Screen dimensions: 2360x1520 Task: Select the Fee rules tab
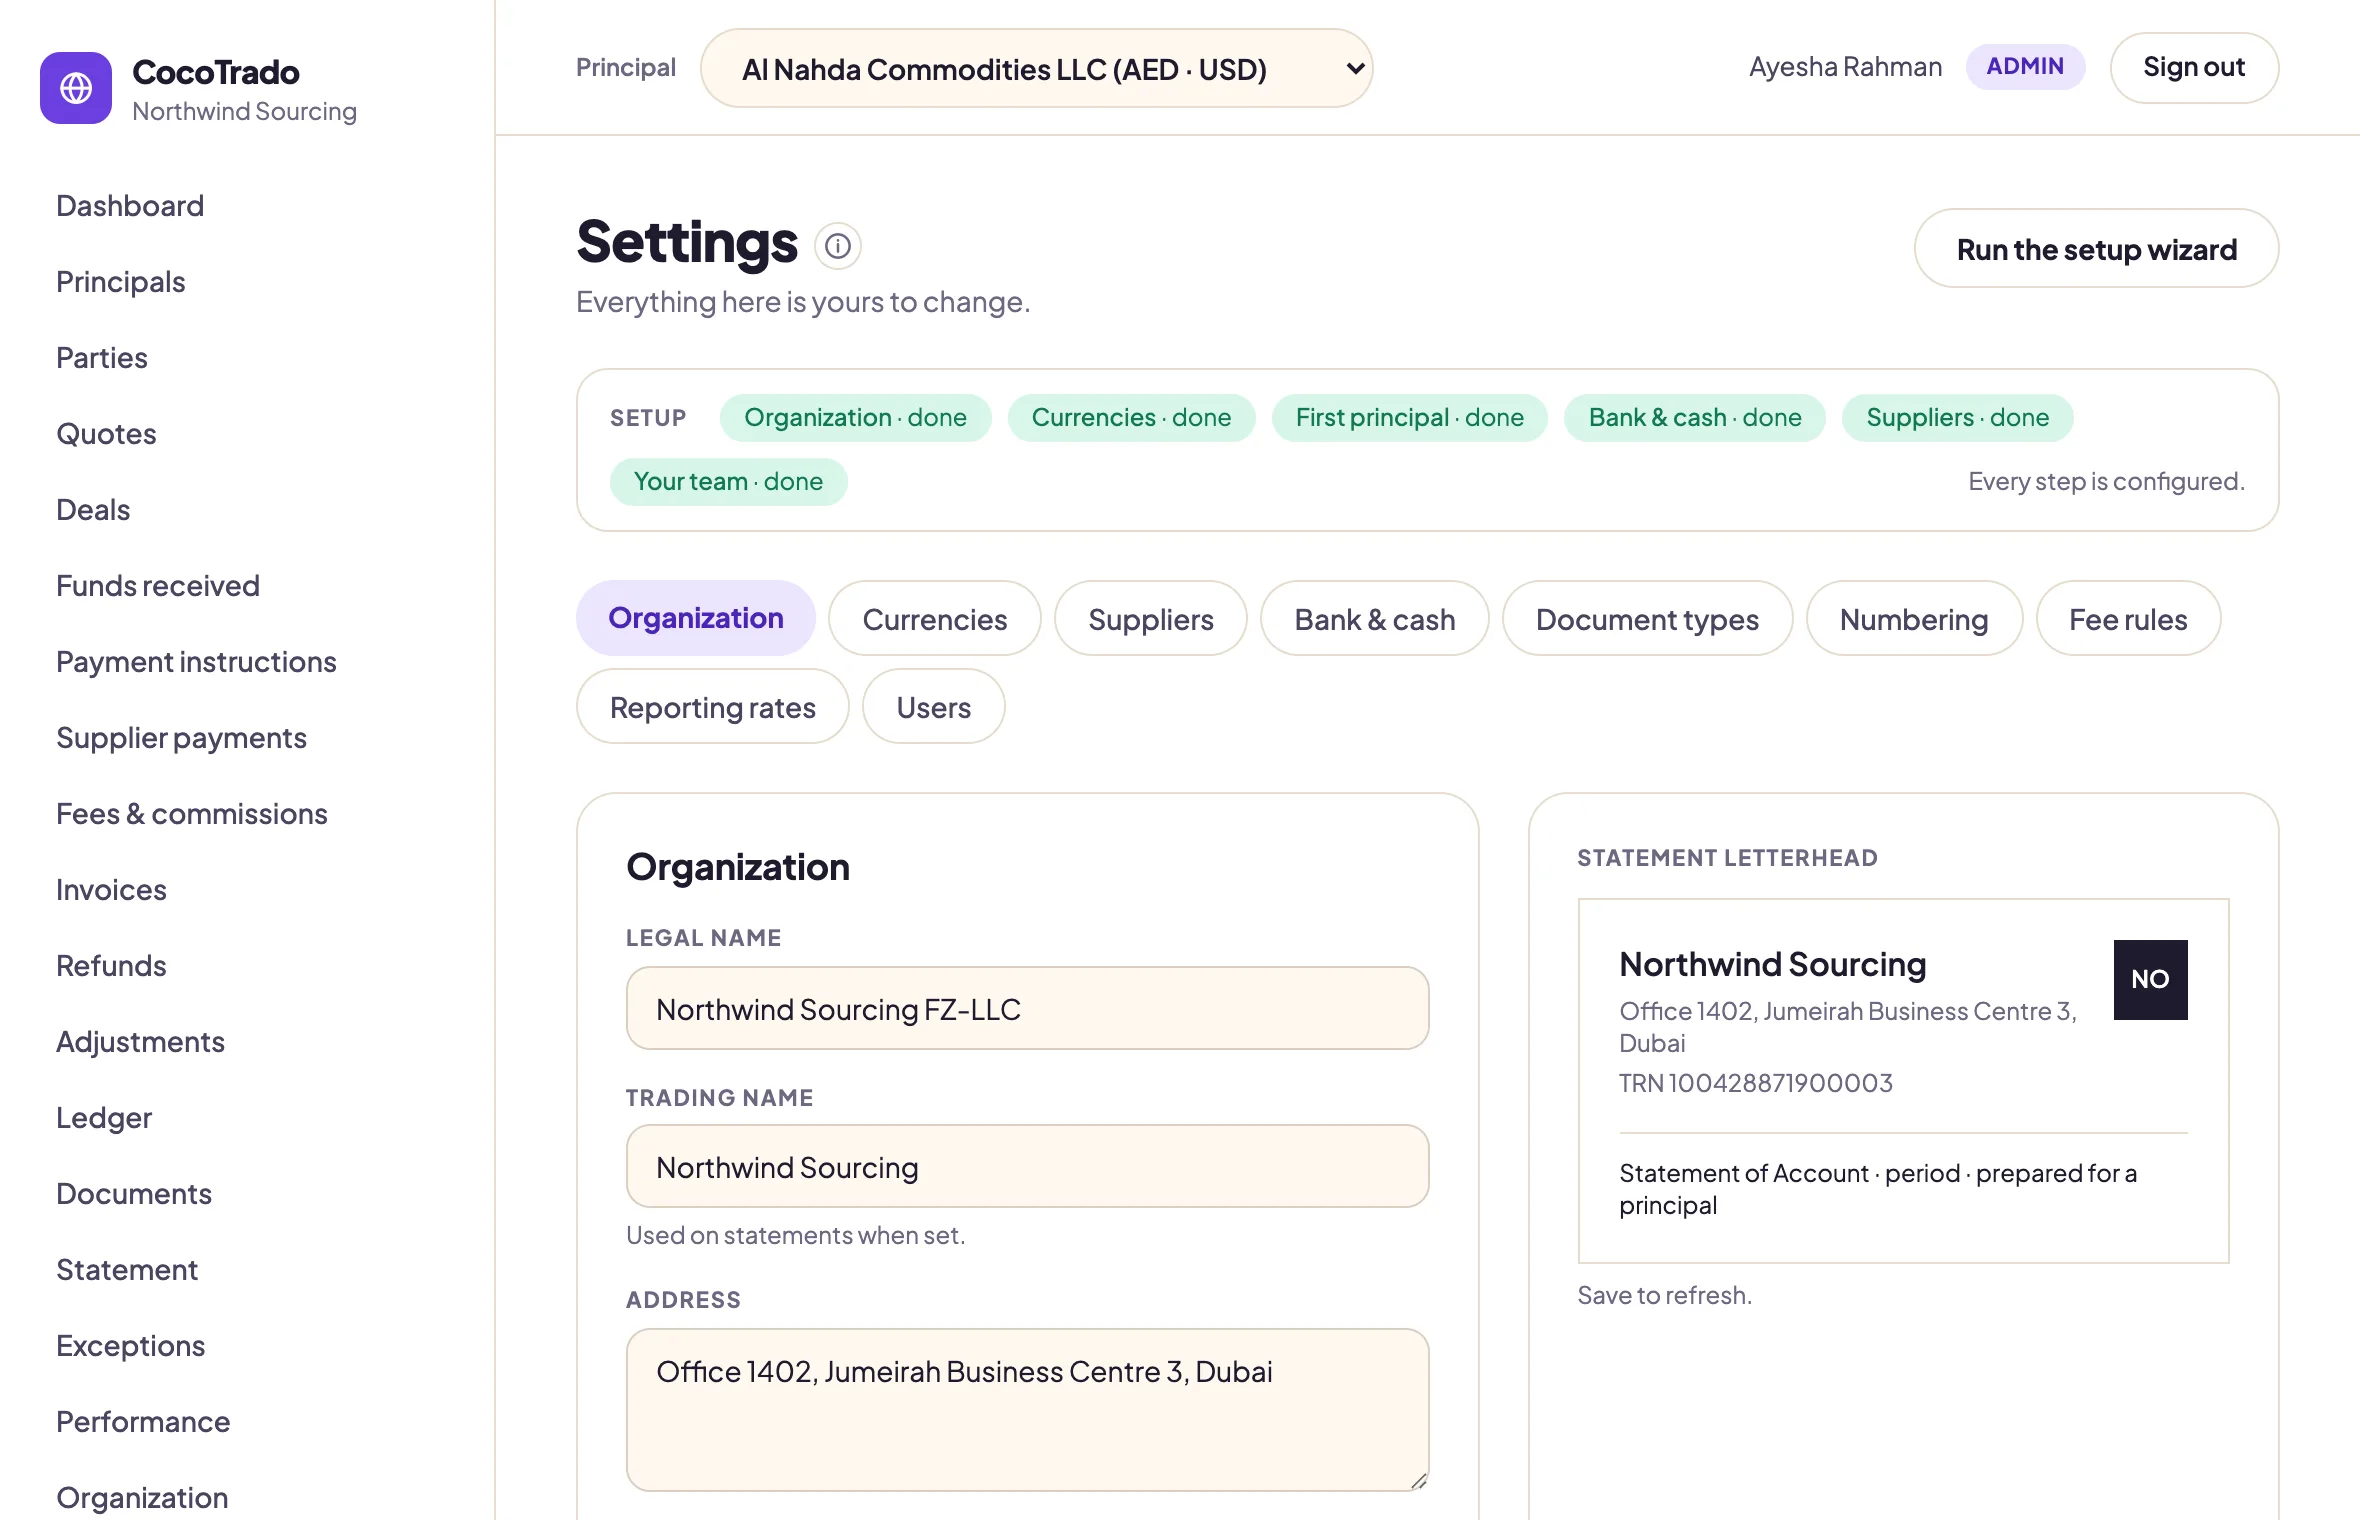(x=2128, y=618)
